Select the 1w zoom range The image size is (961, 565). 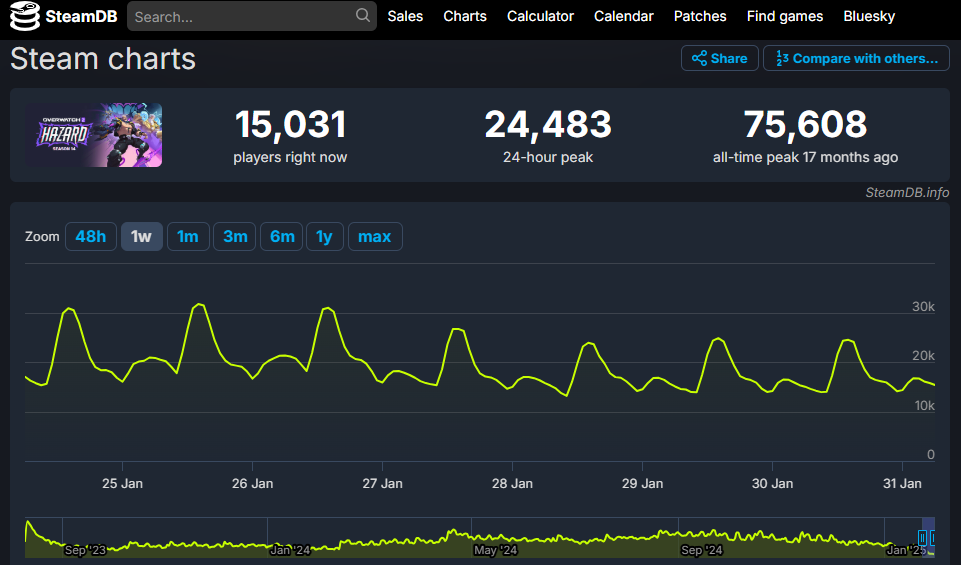pos(141,237)
